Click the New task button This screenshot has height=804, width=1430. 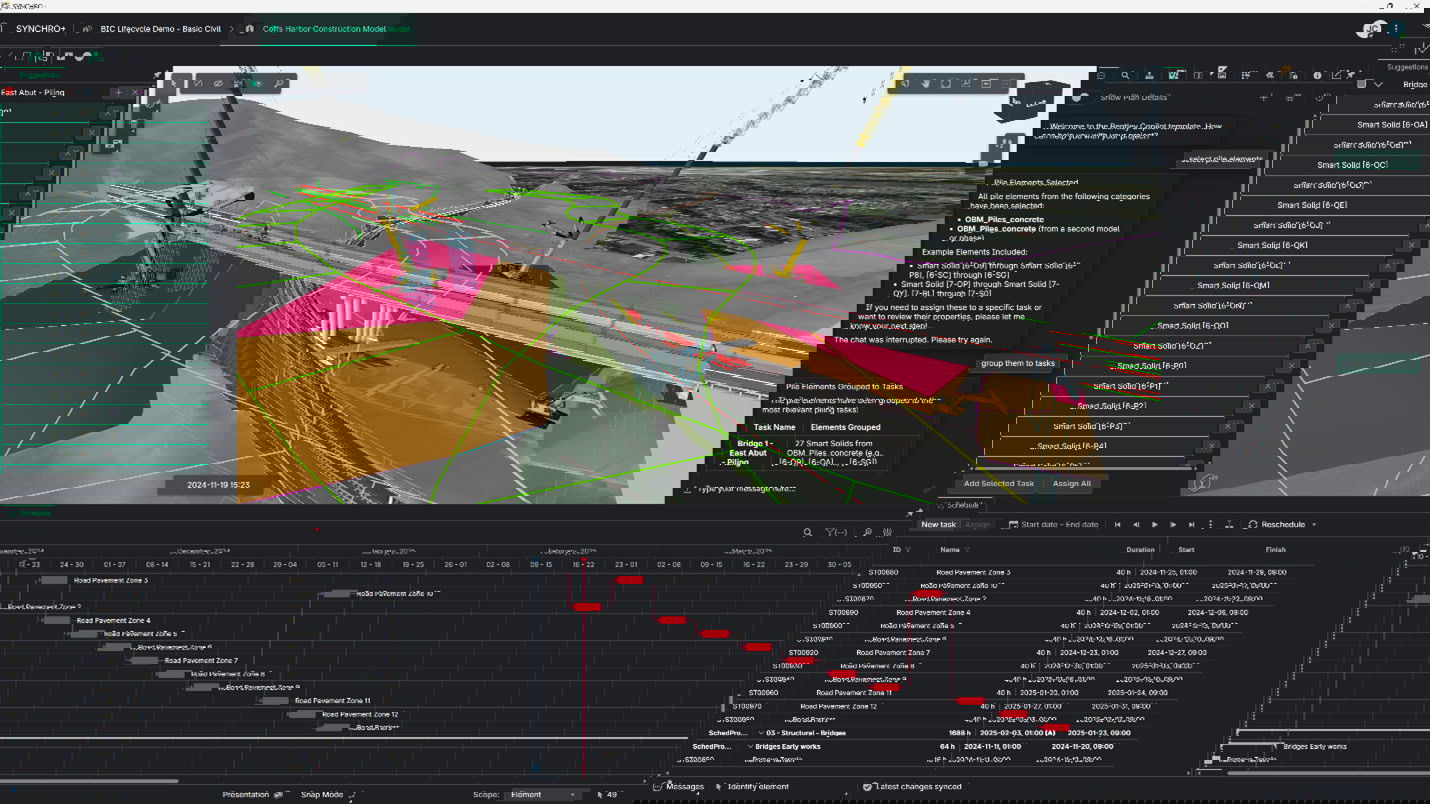tap(937, 523)
